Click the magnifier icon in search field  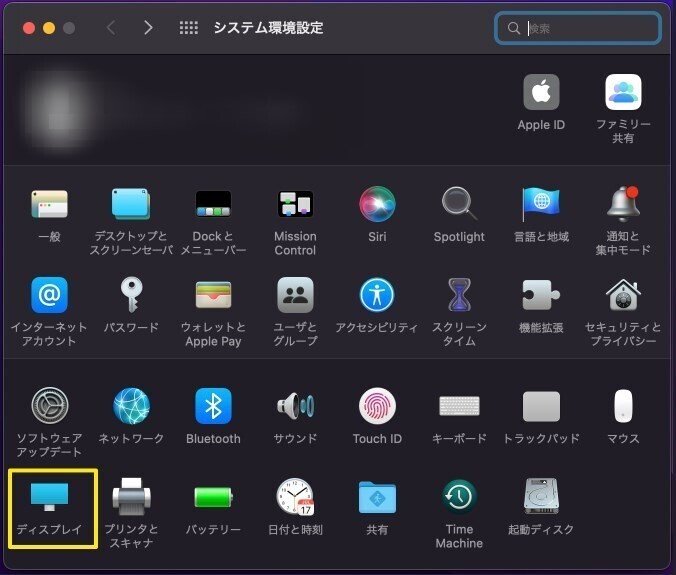point(513,28)
